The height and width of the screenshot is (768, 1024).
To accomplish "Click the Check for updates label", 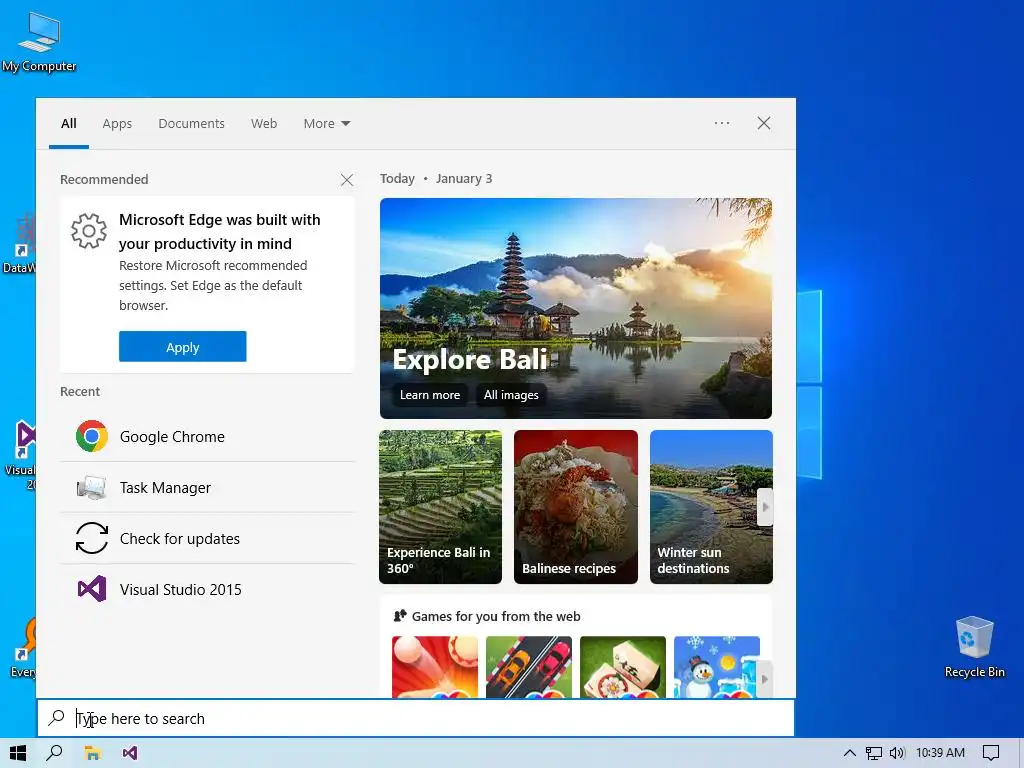I will pos(180,539).
